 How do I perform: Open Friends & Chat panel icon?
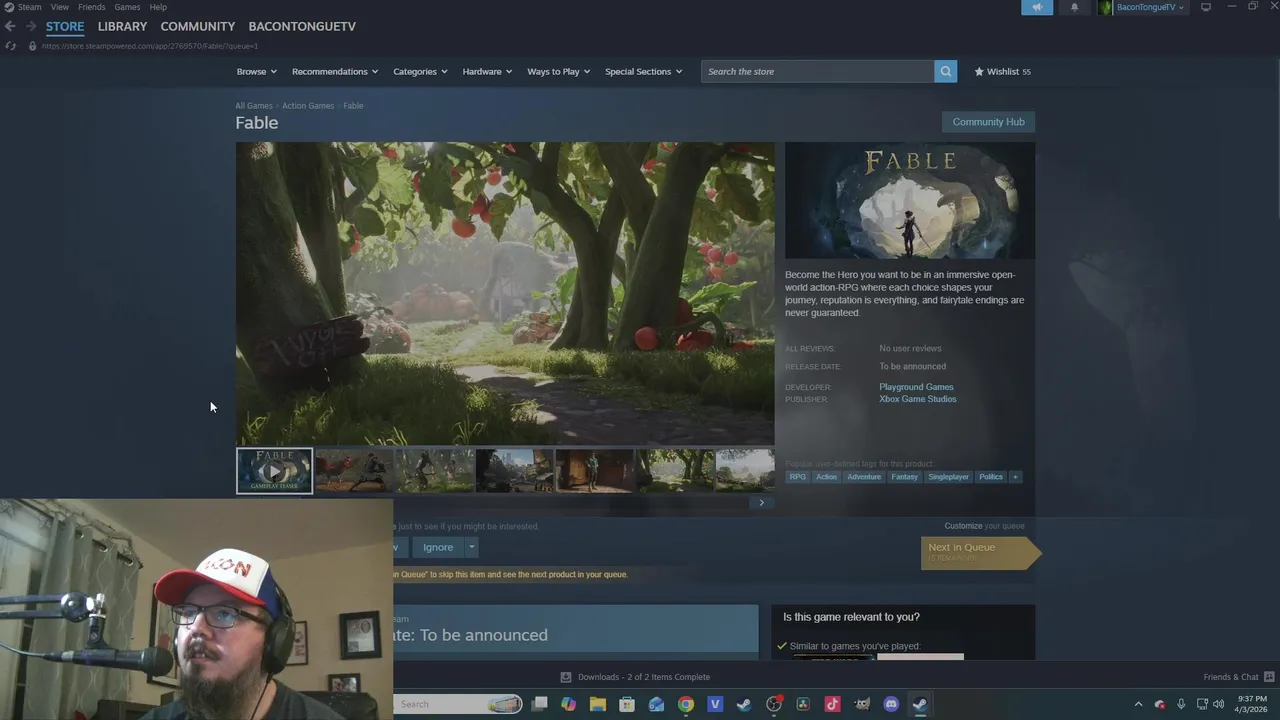pos(1269,677)
